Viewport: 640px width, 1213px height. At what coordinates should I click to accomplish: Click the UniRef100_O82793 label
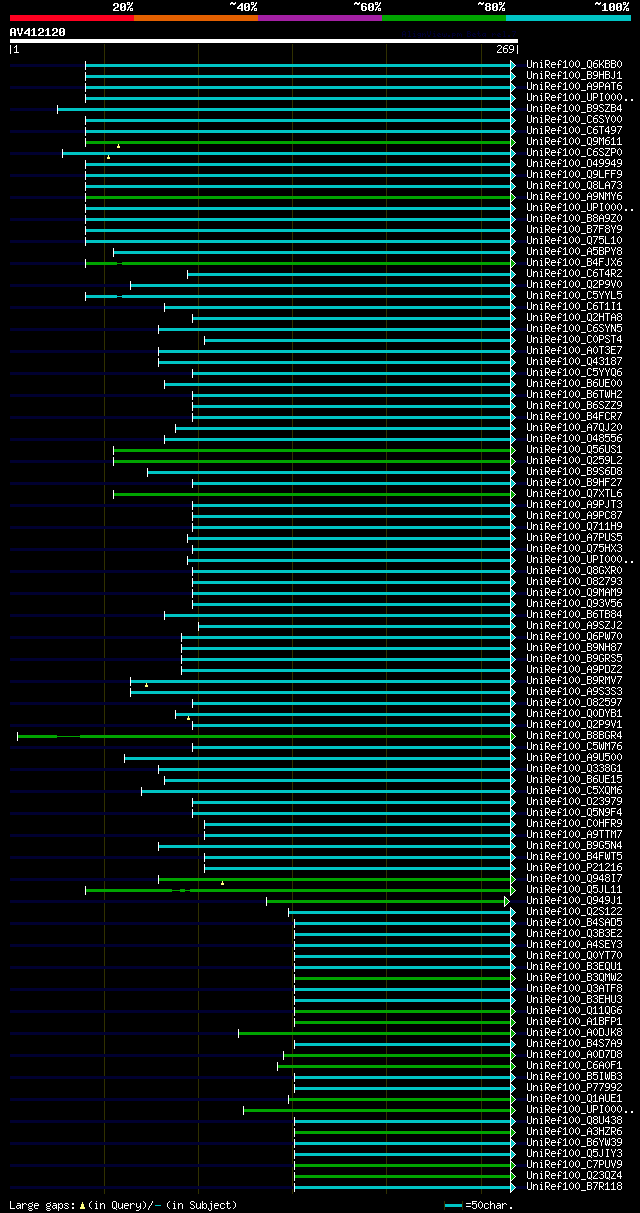pos(574,581)
